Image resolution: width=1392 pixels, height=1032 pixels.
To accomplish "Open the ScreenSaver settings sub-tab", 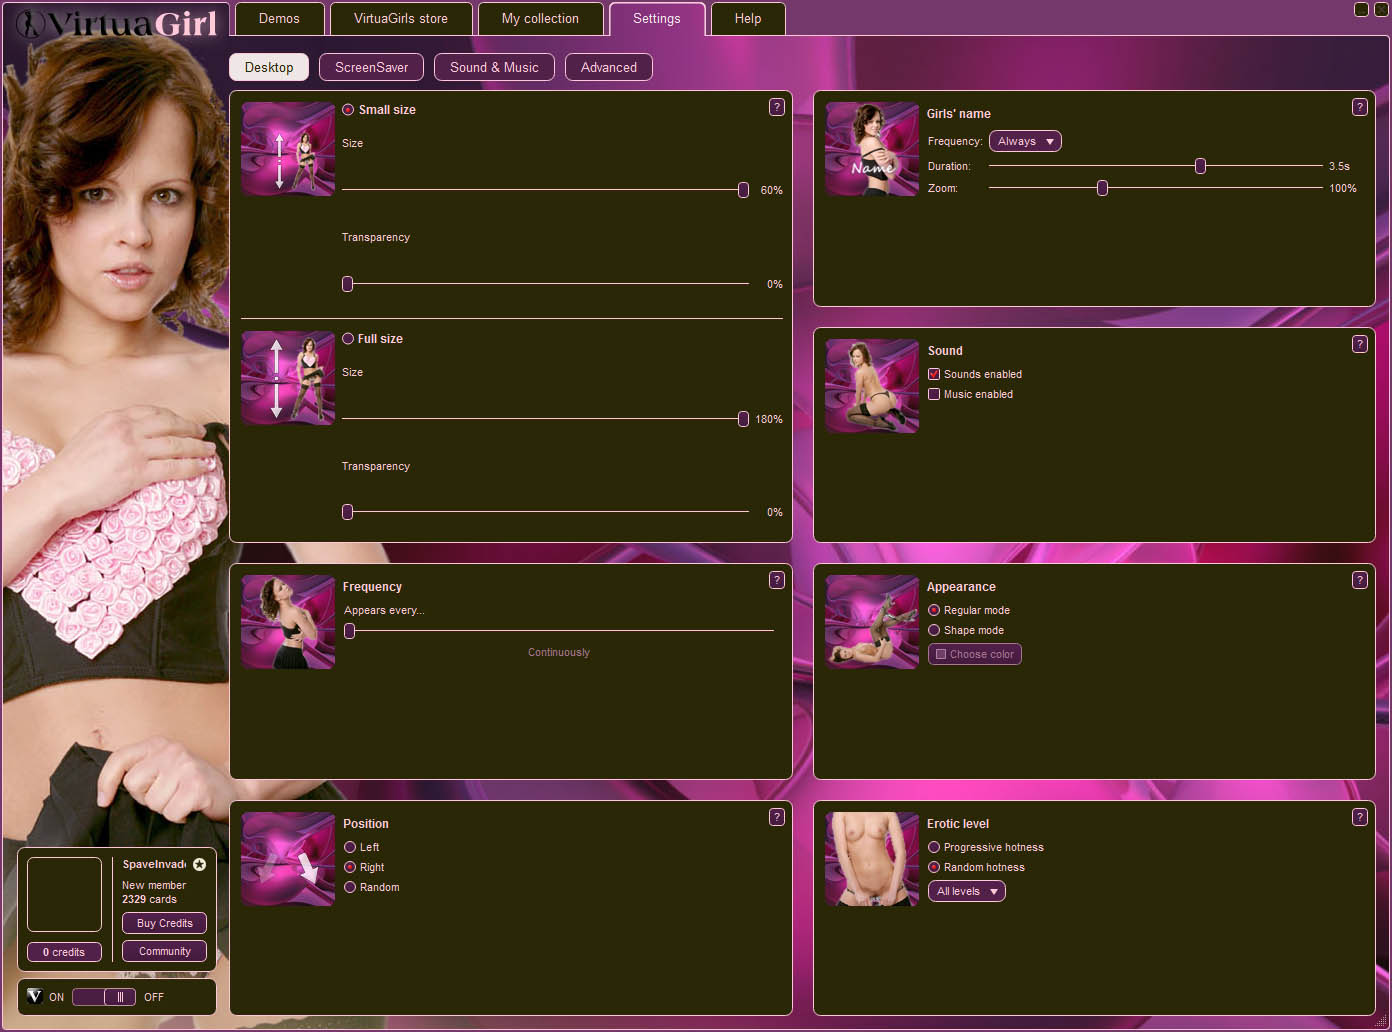I will tap(371, 67).
